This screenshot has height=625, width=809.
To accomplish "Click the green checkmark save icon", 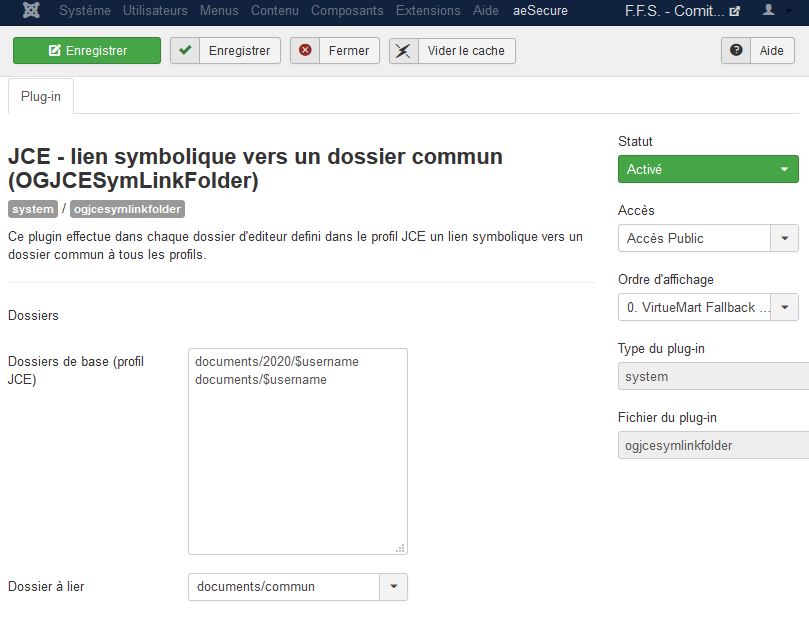I will (x=185, y=51).
